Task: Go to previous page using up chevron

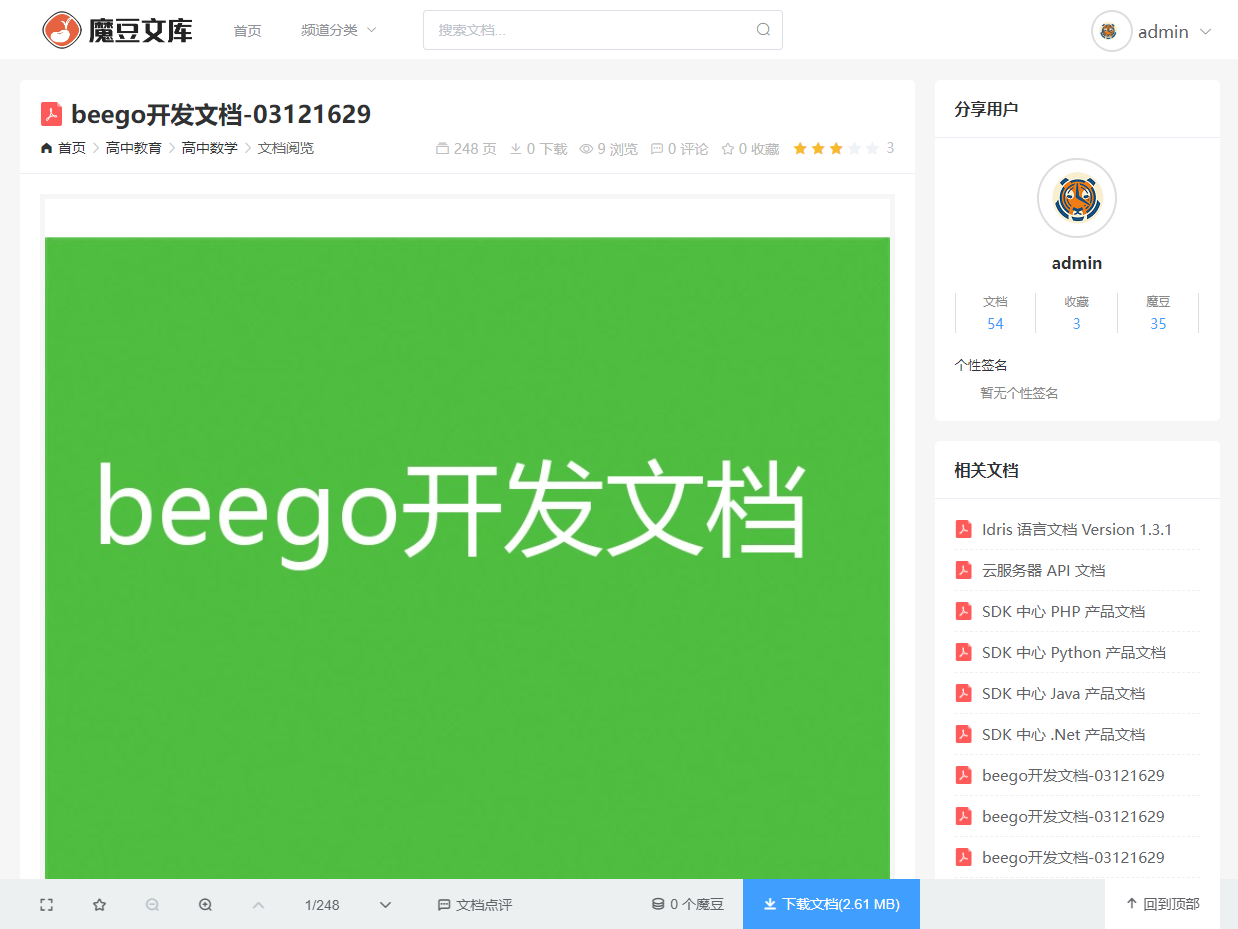Action: click(x=258, y=905)
